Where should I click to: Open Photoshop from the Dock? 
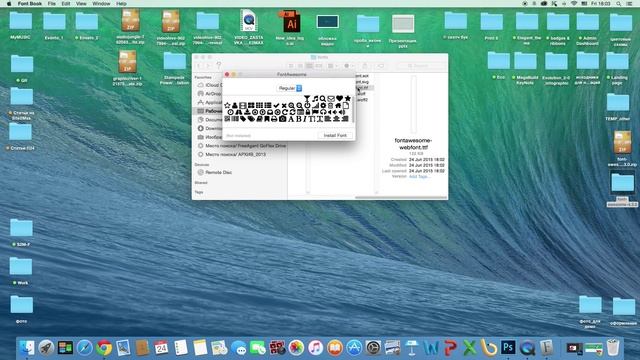pos(508,348)
